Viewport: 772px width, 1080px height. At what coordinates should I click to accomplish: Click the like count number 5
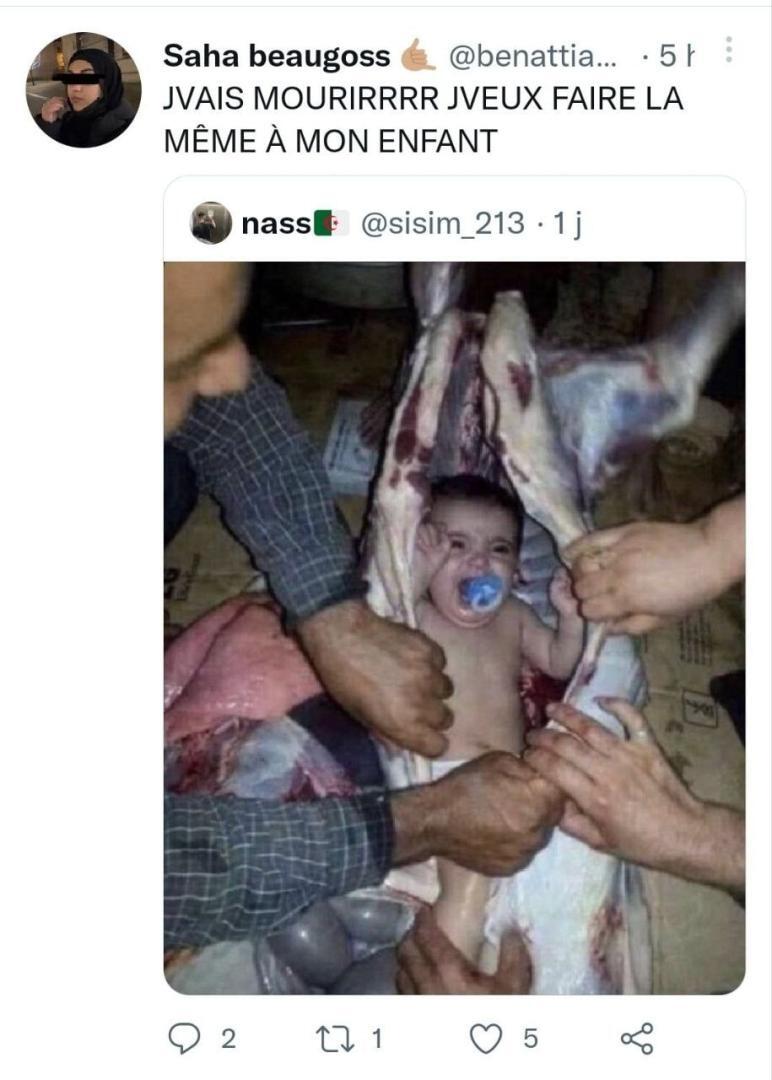coord(530,1039)
